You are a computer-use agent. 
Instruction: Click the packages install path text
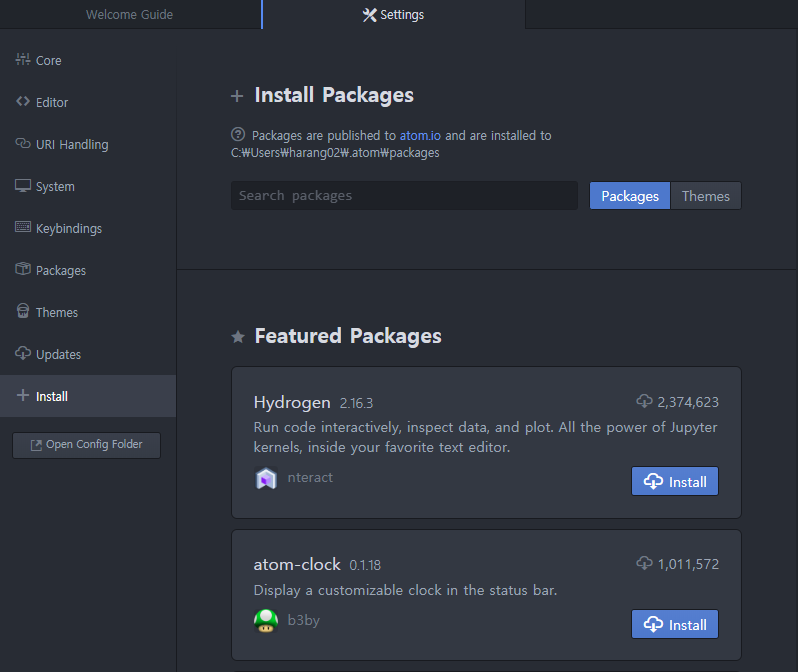pyautogui.click(x=335, y=153)
